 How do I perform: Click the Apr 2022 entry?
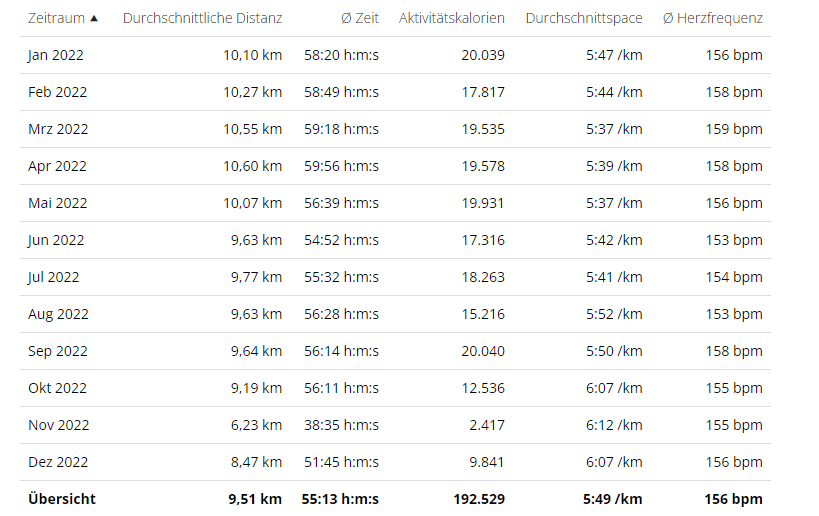pos(57,166)
